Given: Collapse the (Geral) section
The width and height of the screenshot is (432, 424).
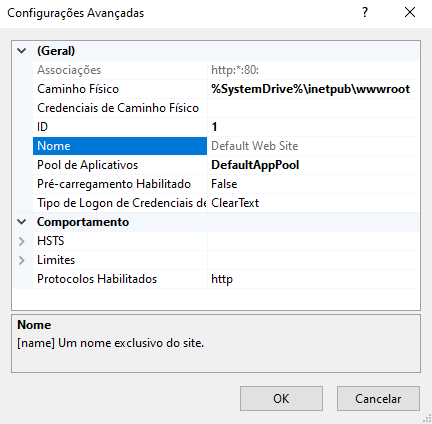Looking at the screenshot, I should point(22,51).
